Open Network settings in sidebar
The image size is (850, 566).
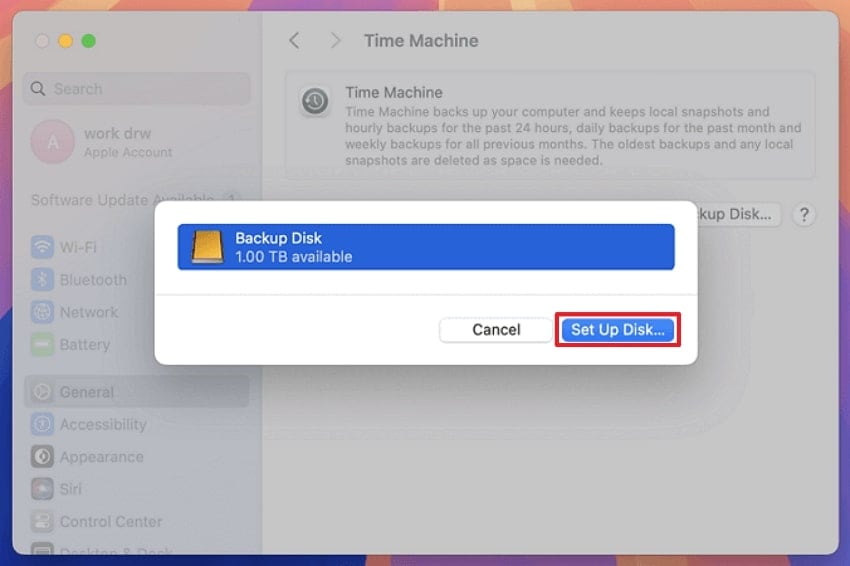click(137, 312)
